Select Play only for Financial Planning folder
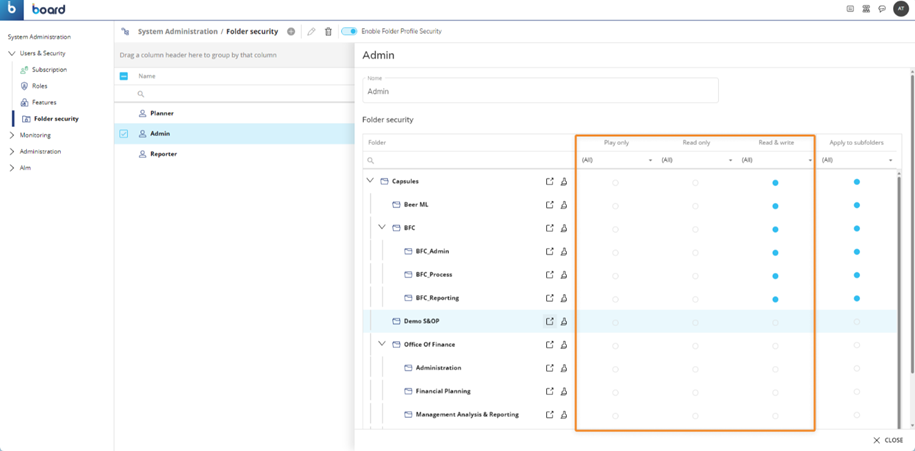Image resolution: width=915 pixels, height=451 pixels. 615,393
